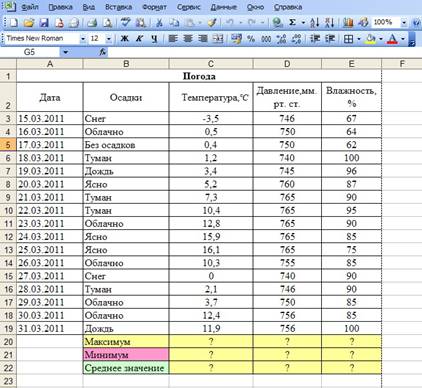Screen dimensions: 422x388
Task: Select the Format Painter brush icon
Action: tap(212, 23)
